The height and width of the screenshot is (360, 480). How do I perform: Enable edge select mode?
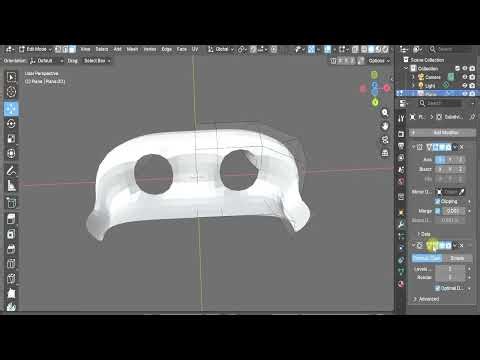[65, 49]
